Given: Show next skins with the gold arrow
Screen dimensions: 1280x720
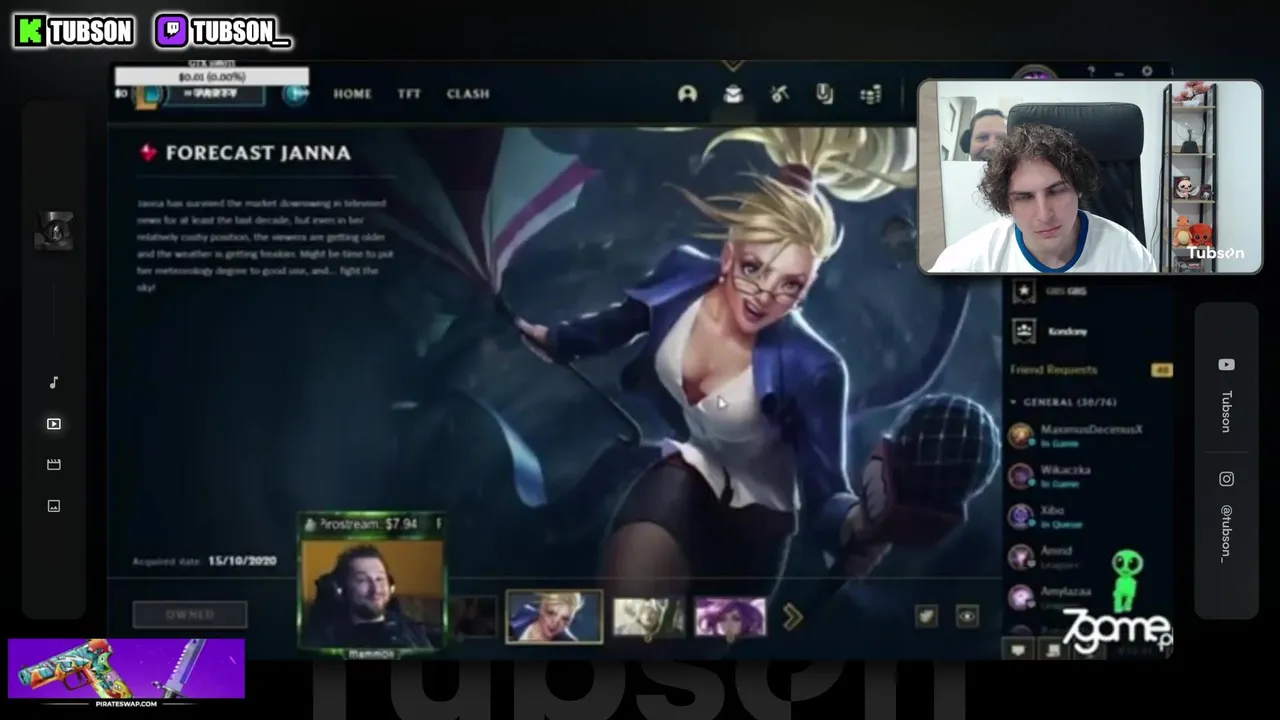Looking at the screenshot, I should tap(792, 617).
